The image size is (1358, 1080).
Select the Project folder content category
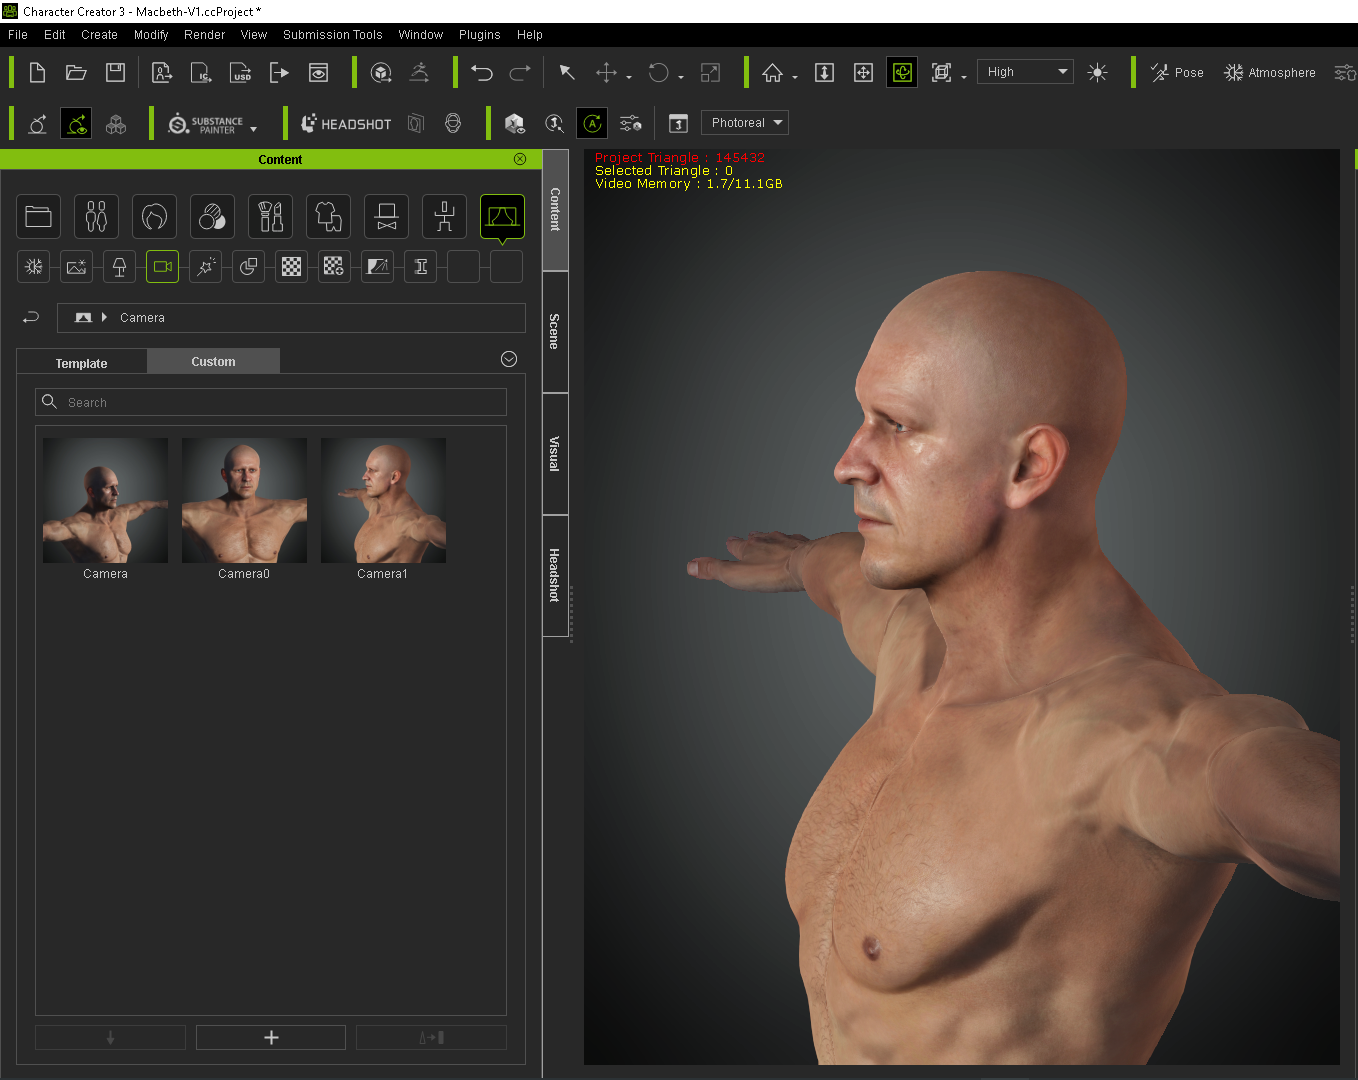(39, 216)
